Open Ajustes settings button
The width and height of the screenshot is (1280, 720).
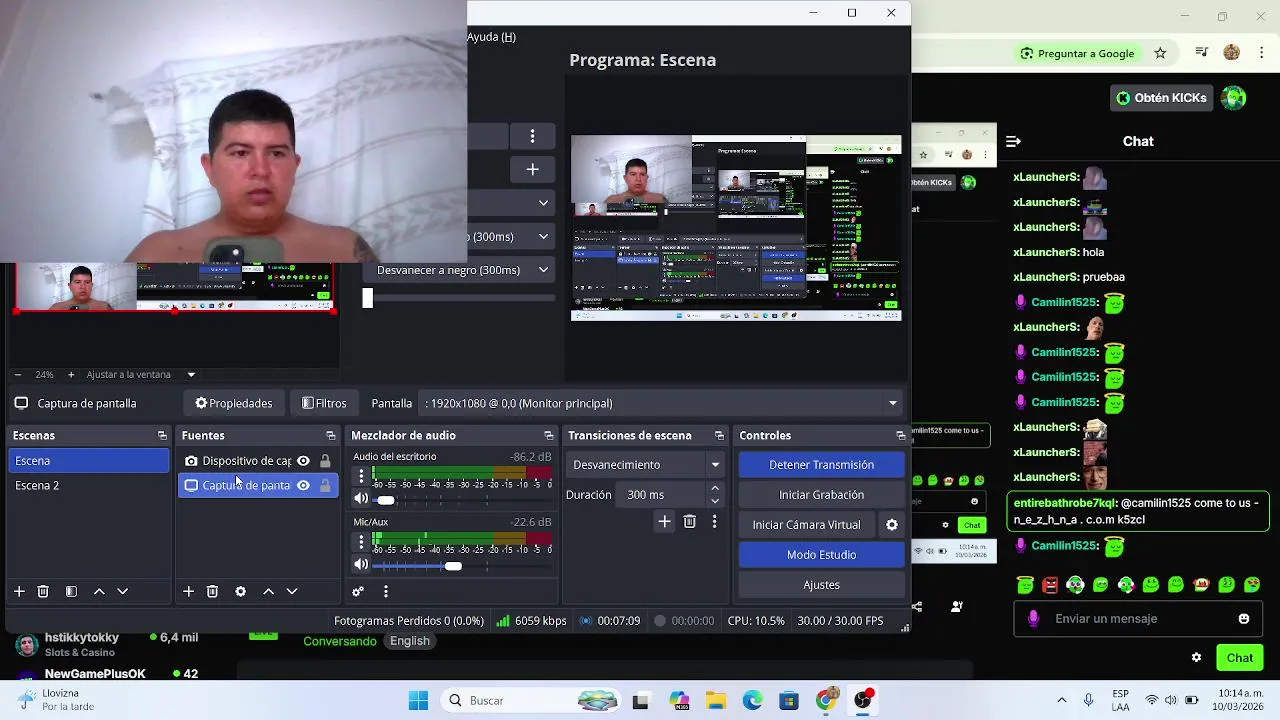(x=822, y=585)
